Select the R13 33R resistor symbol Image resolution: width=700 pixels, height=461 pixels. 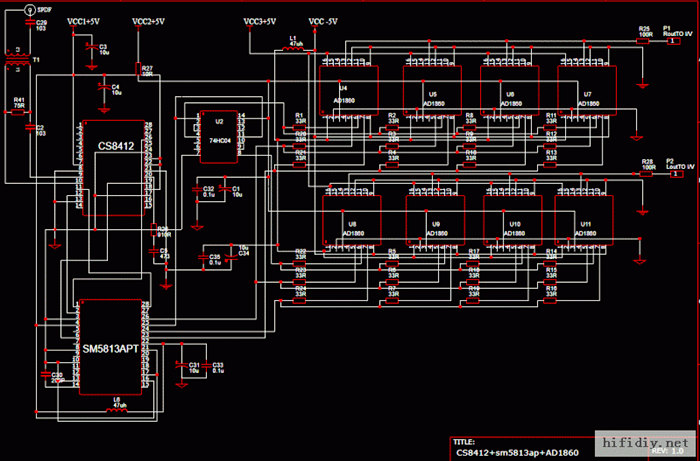click(550, 165)
